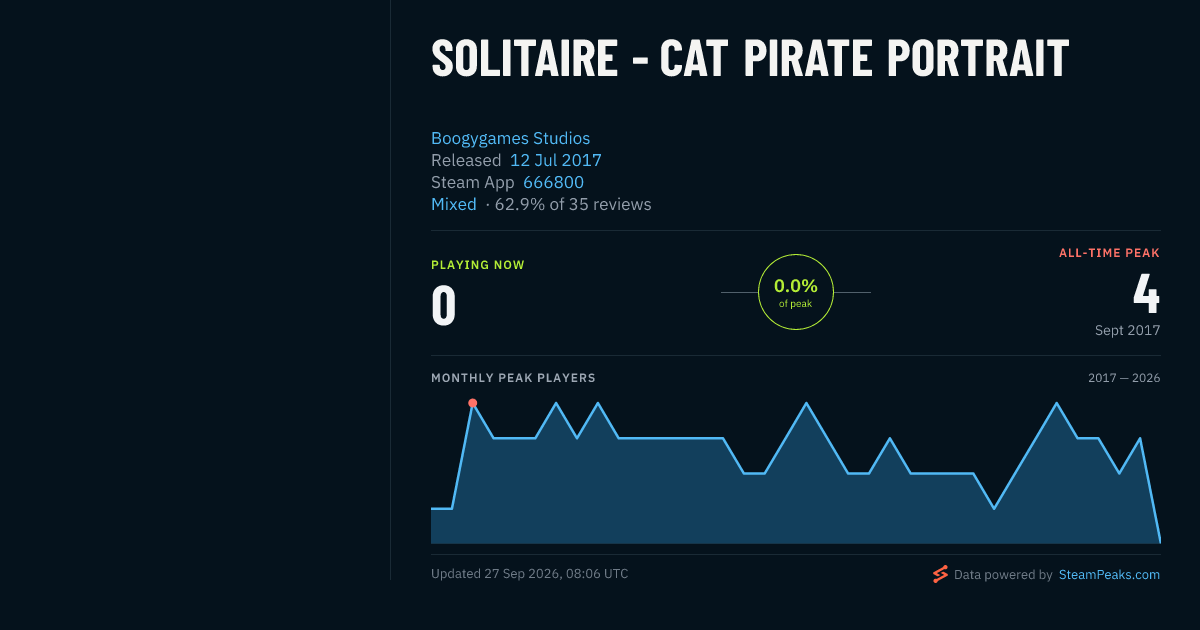
Task: Click the release date 12 Jul 2017
Action: 556,161
